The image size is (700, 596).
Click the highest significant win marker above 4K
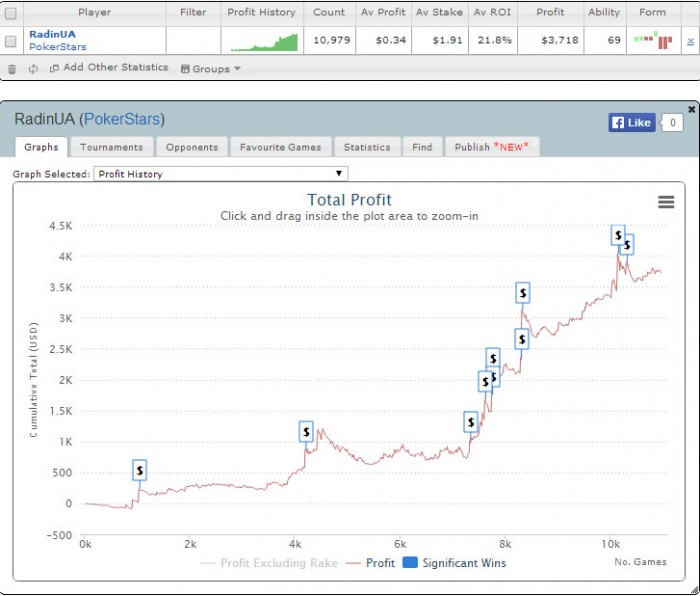coord(618,235)
